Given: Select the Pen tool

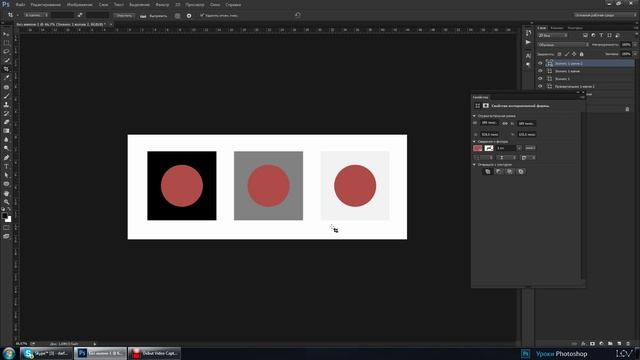Looking at the screenshot, I should click(6, 158).
